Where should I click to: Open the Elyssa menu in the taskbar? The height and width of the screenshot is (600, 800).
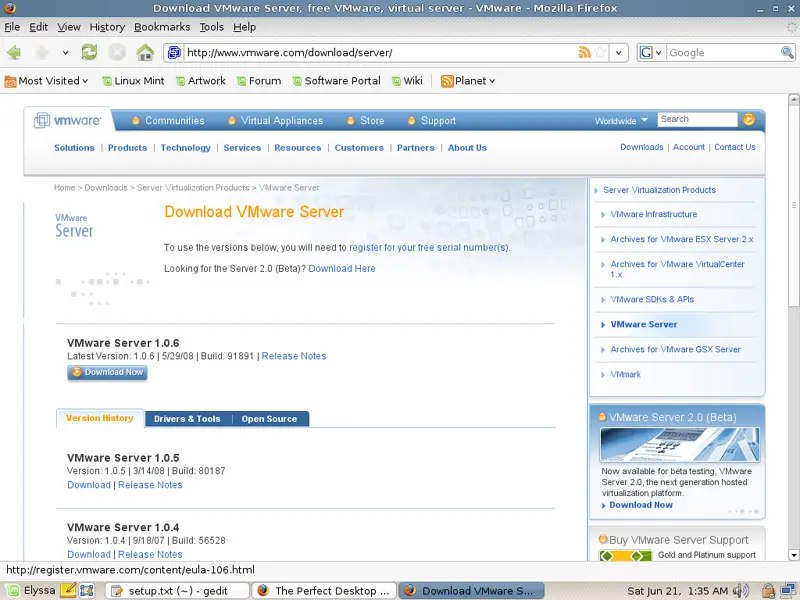[x=30, y=591]
